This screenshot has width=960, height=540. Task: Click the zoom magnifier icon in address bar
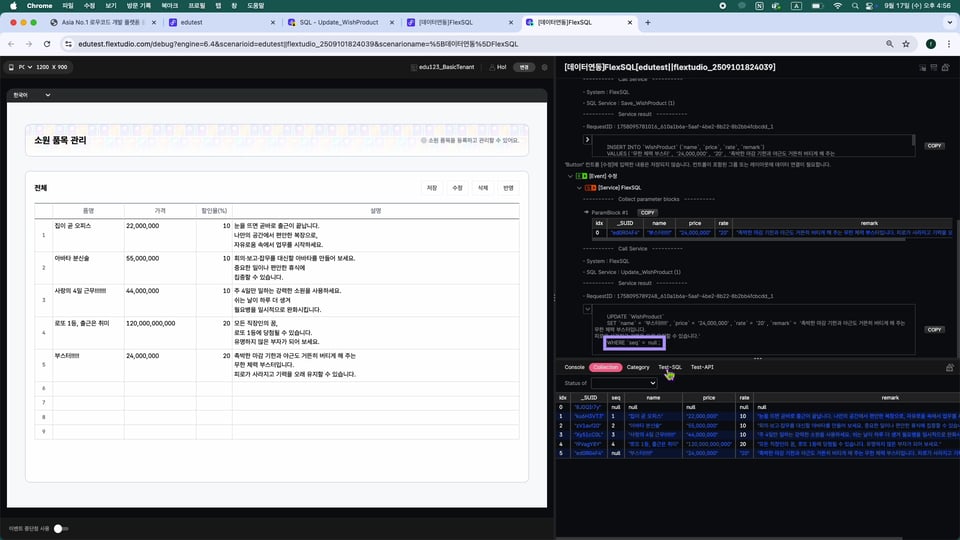(x=890, y=44)
